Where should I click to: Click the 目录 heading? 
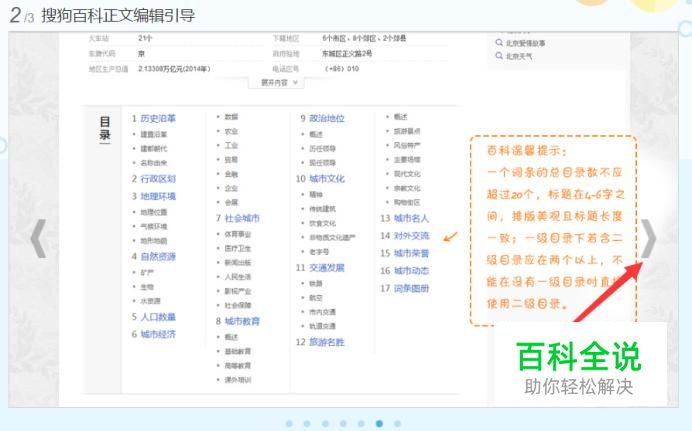105,128
